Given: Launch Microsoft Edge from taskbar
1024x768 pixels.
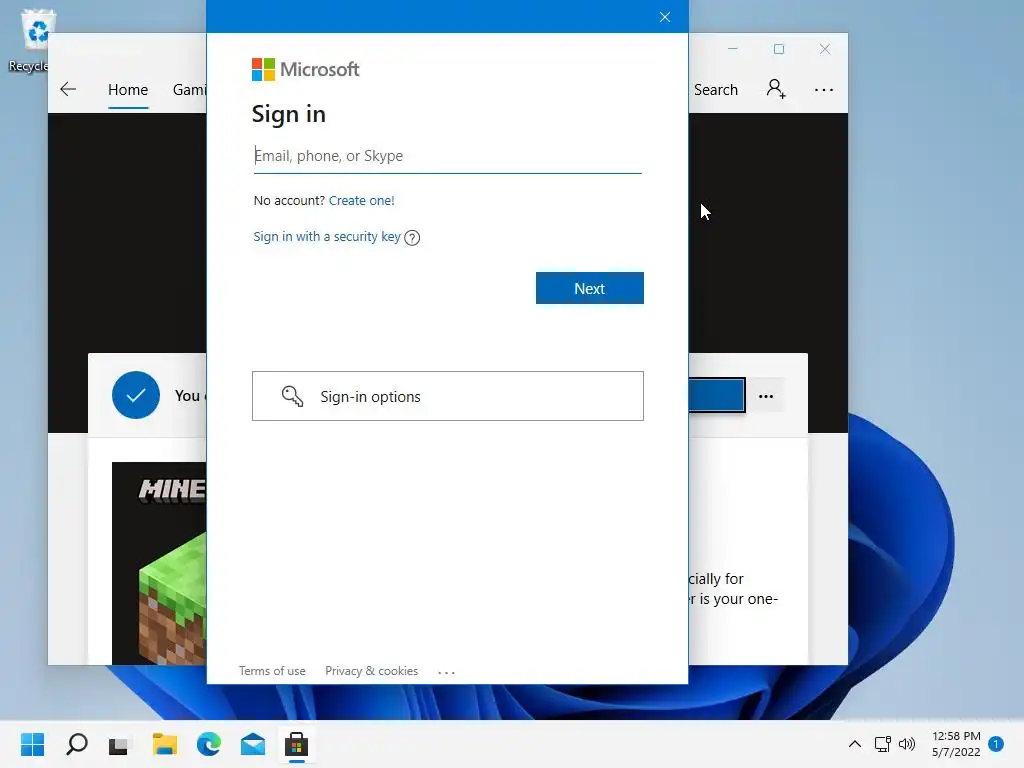Looking at the screenshot, I should tap(209, 744).
